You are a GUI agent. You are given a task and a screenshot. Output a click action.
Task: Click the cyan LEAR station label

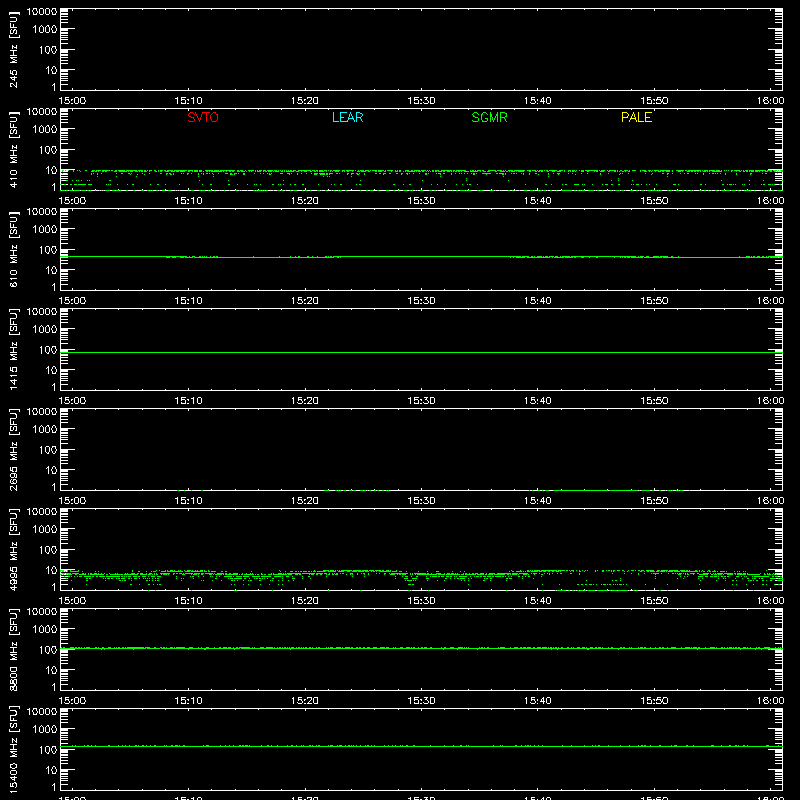tap(347, 117)
